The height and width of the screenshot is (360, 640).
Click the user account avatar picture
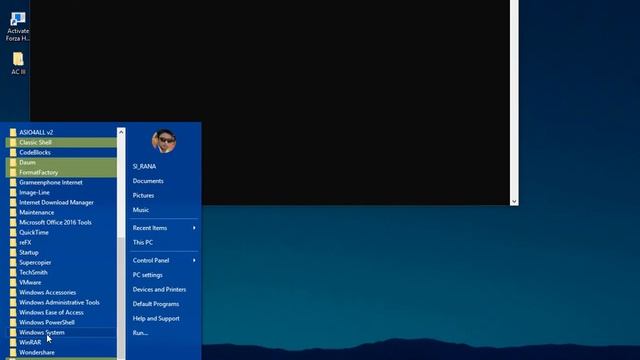click(164, 141)
